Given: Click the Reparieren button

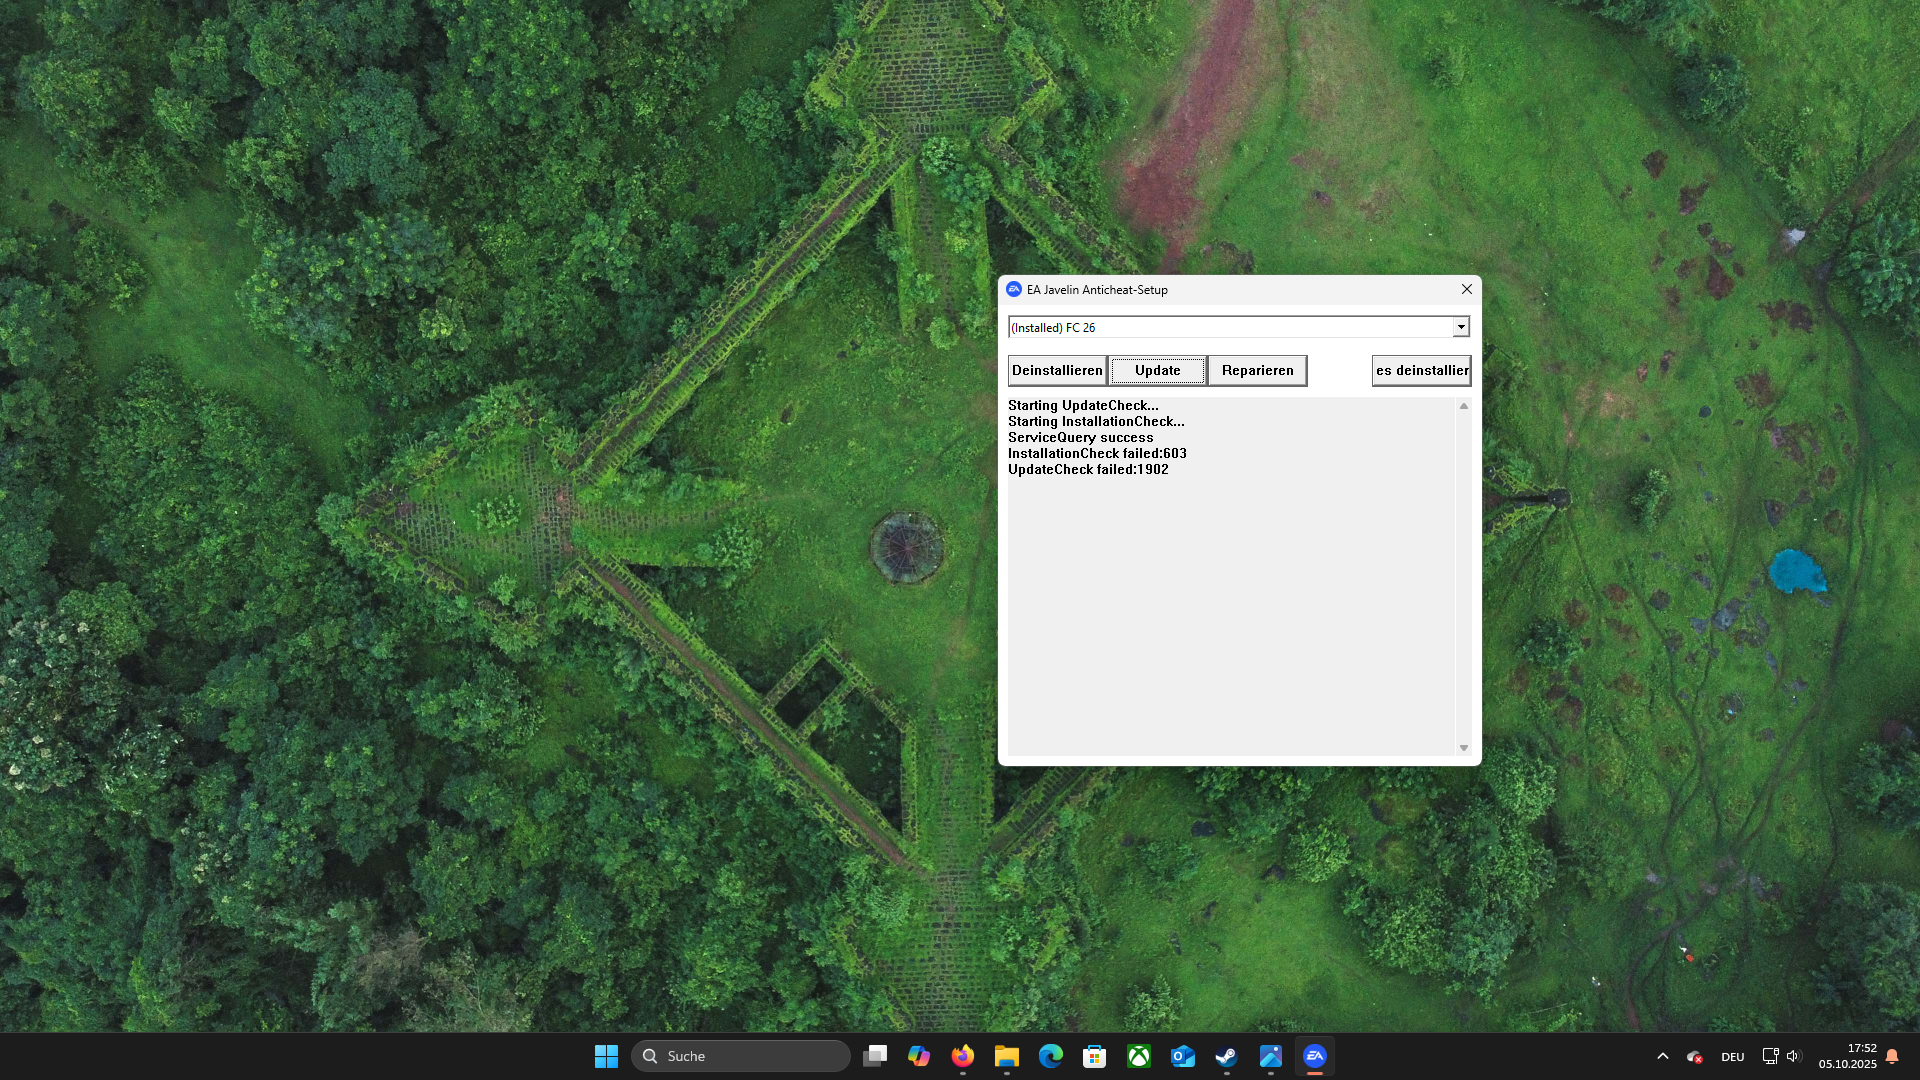Looking at the screenshot, I should (x=1257, y=370).
